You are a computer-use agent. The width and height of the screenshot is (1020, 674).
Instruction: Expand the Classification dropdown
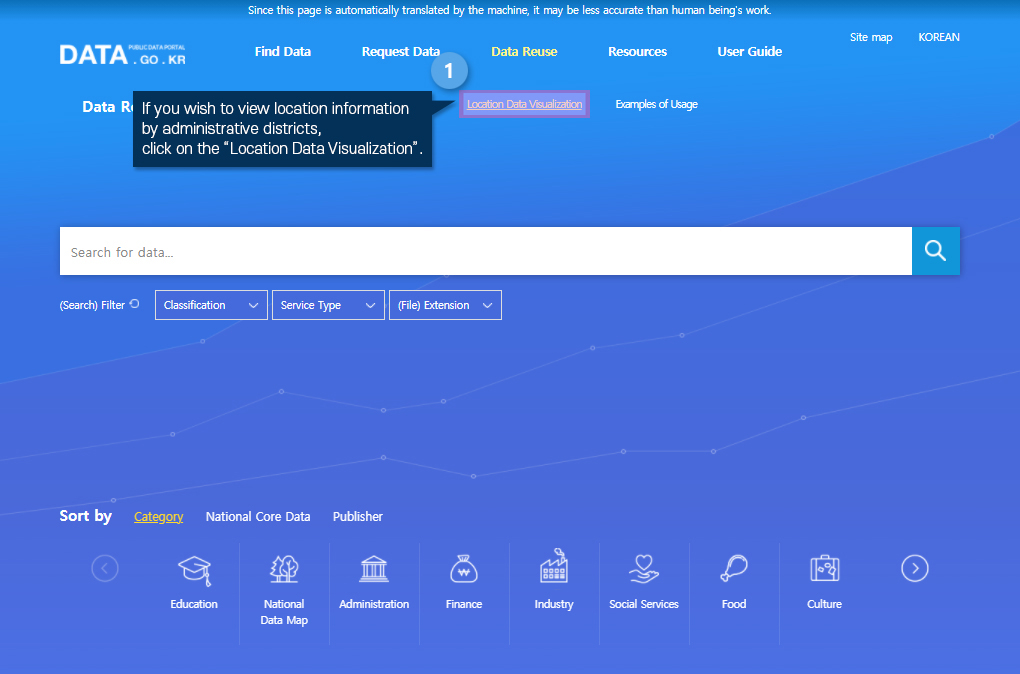pyautogui.click(x=211, y=305)
